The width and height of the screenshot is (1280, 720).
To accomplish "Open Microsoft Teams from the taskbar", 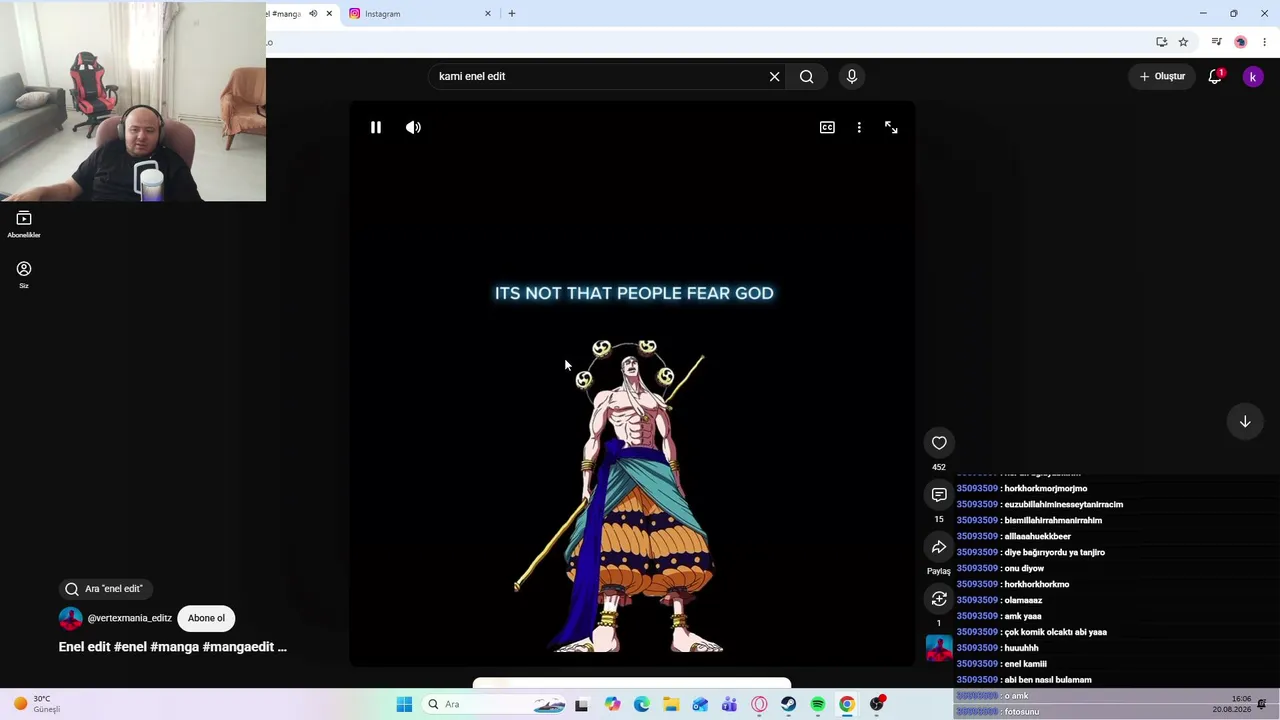I will [x=729, y=704].
